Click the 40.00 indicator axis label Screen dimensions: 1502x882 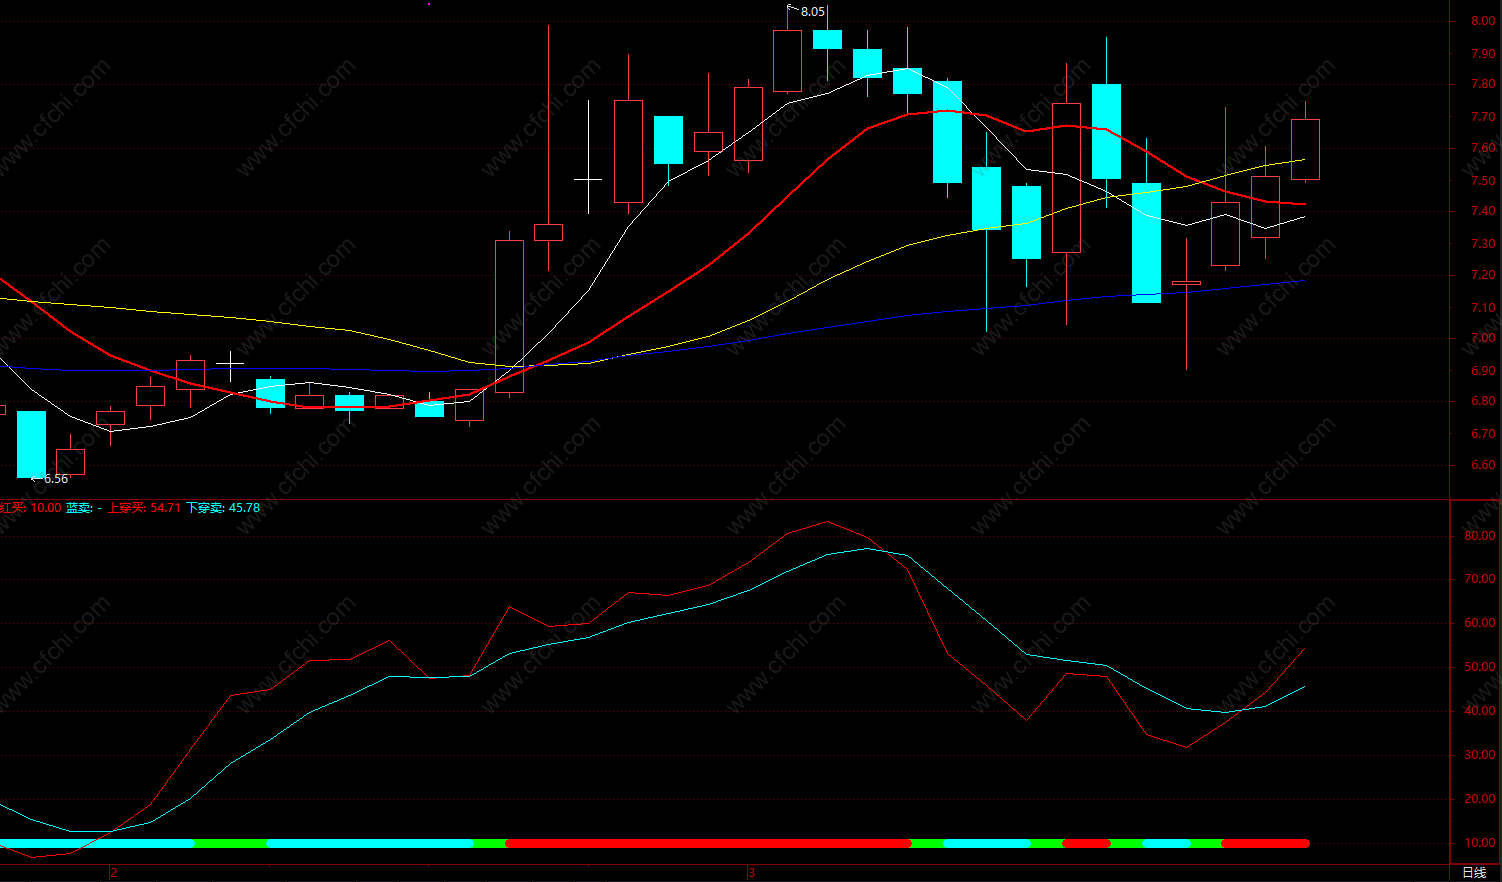(1480, 711)
